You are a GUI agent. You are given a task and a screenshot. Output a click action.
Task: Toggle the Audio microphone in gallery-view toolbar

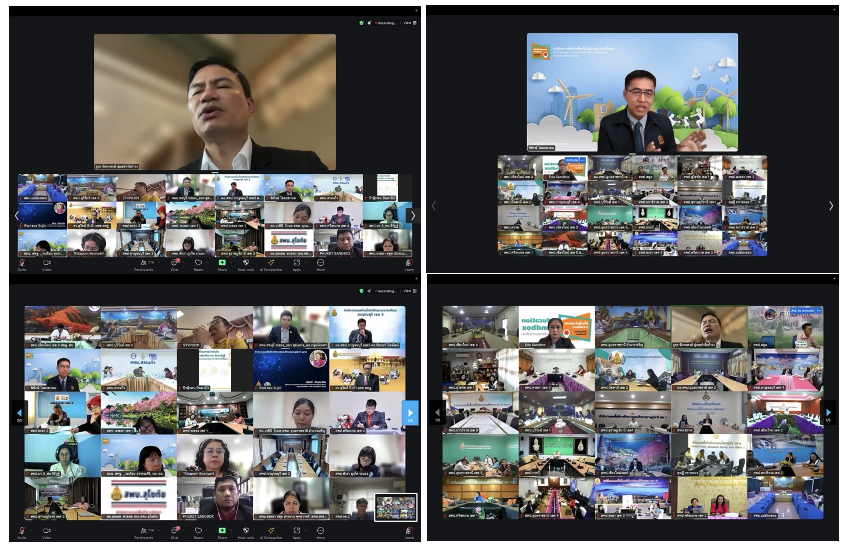[x=21, y=531]
